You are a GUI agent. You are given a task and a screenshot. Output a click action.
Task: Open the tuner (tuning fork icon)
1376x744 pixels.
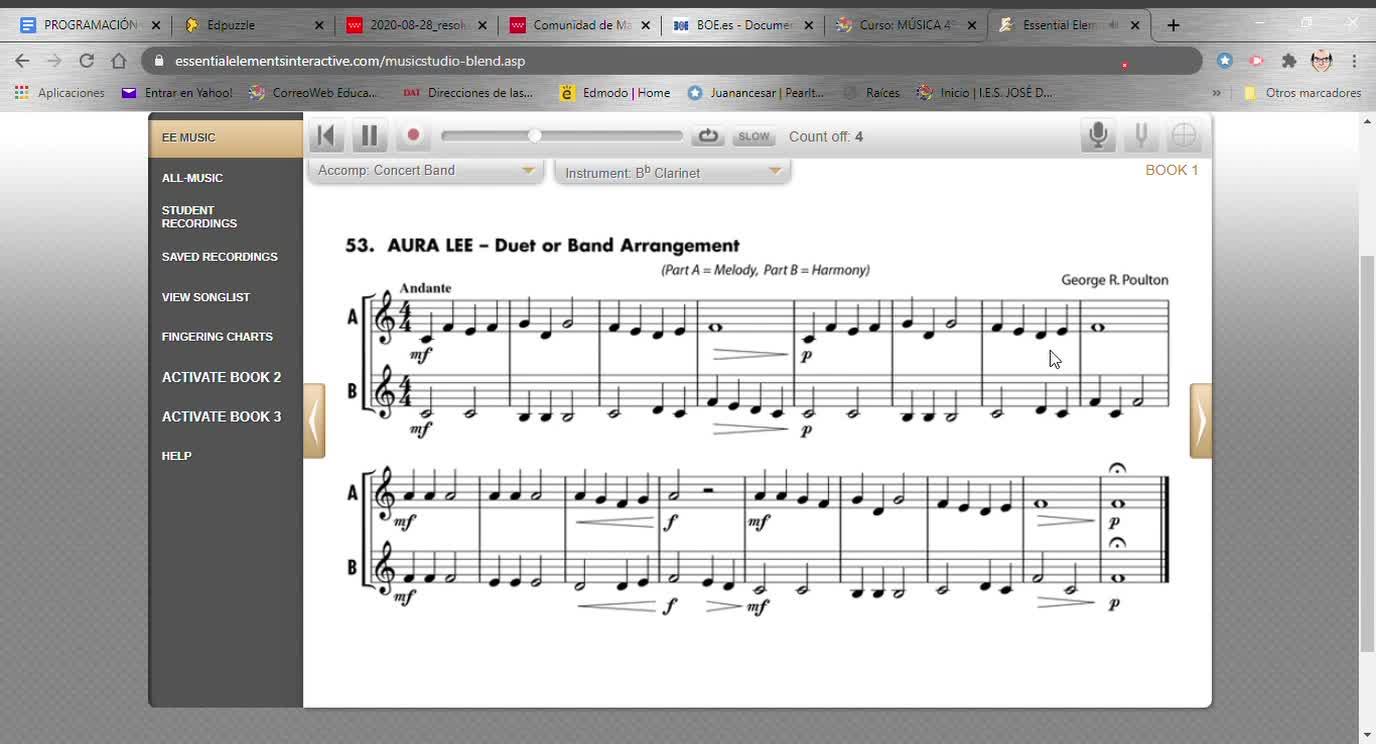[x=1140, y=135]
